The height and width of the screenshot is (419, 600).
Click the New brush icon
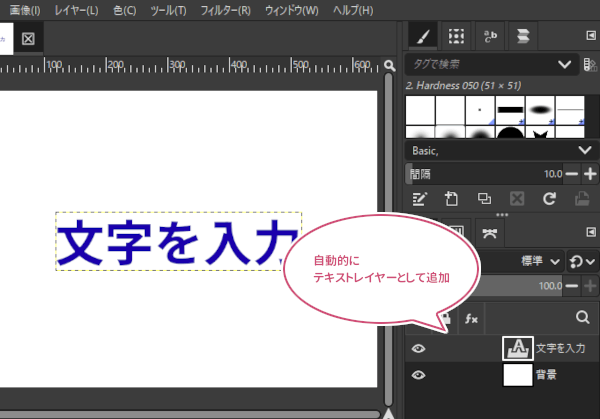452,199
